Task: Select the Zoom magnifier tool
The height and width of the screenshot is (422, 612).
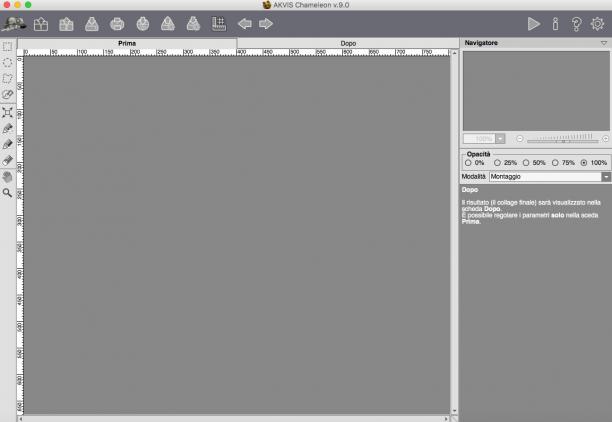Action: [x=7, y=193]
